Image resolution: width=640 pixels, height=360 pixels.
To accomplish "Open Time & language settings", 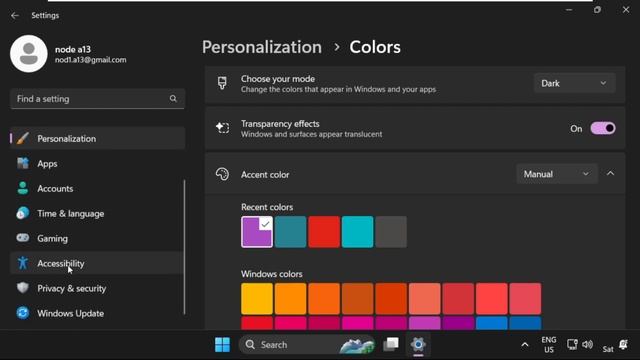I will click(x=98, y=213).
